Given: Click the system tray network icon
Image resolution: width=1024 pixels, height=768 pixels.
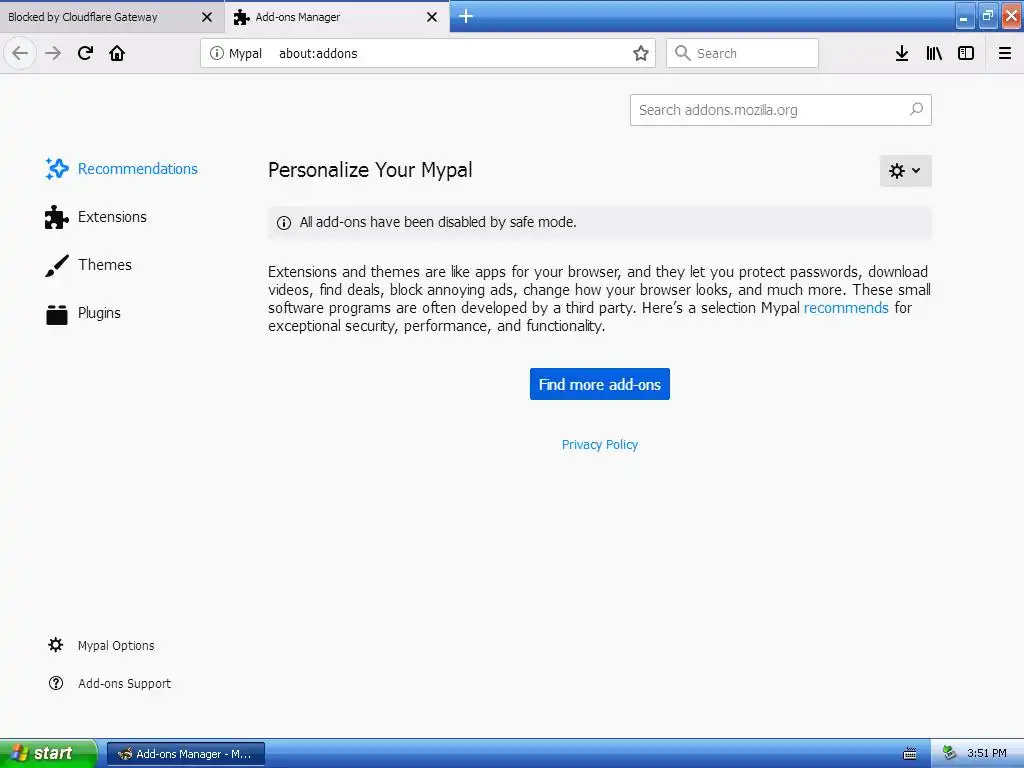Looking at the screenshot, I should (950, 753).
